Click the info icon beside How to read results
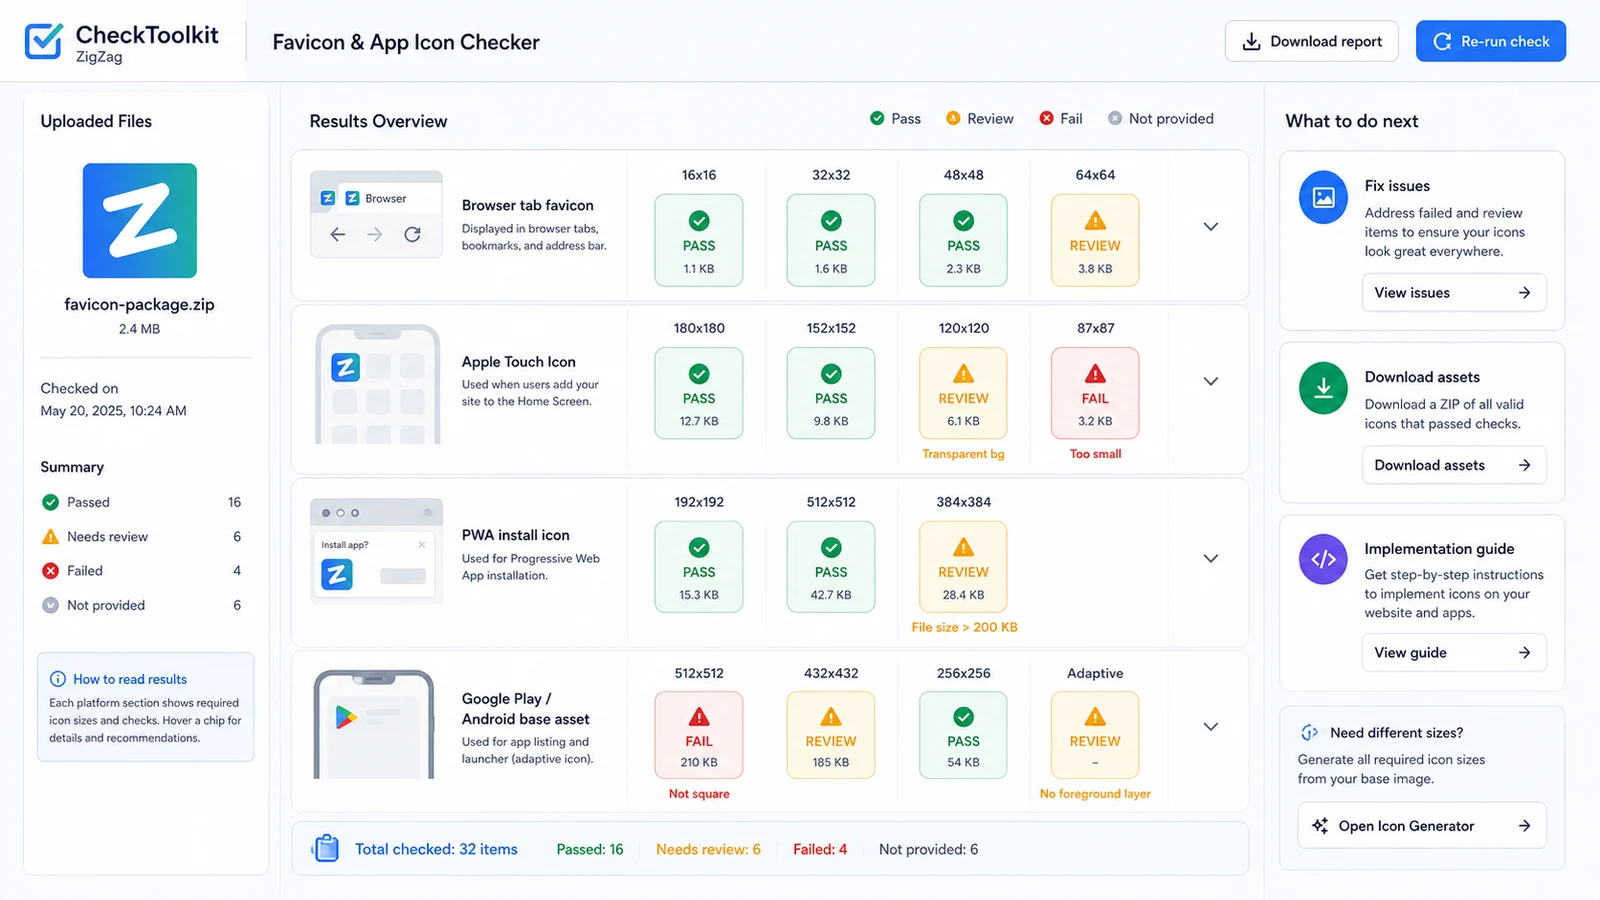1600x900 pixels. pyautogui.click(x=58, y=679)
